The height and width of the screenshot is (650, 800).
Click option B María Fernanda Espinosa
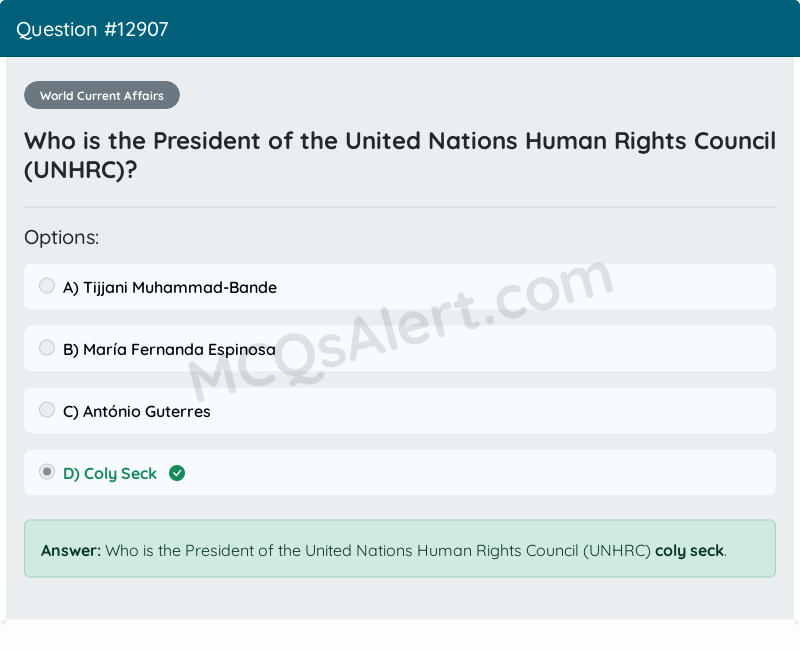170,349
